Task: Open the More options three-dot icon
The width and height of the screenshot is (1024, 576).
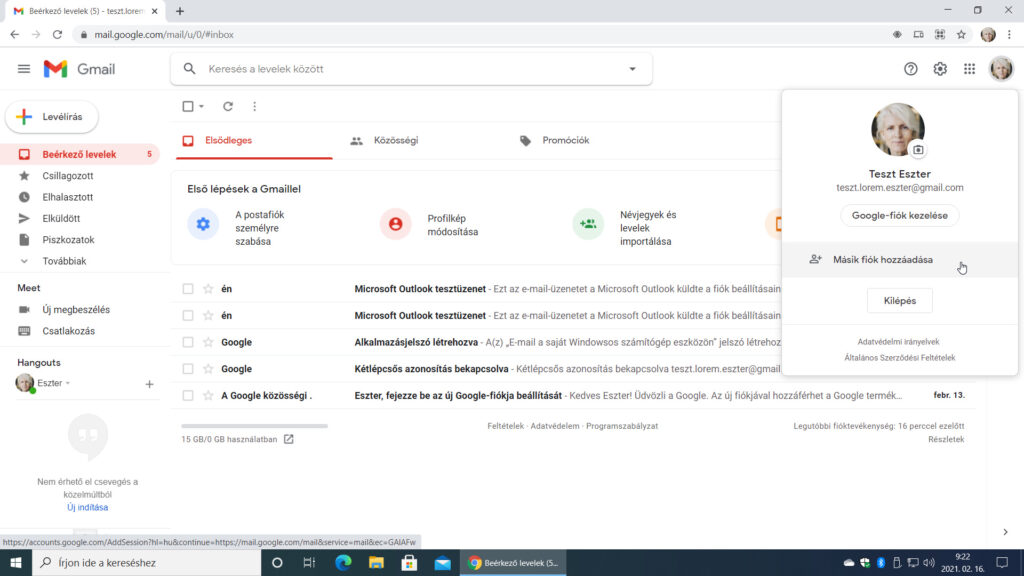Action: [255, 106]
